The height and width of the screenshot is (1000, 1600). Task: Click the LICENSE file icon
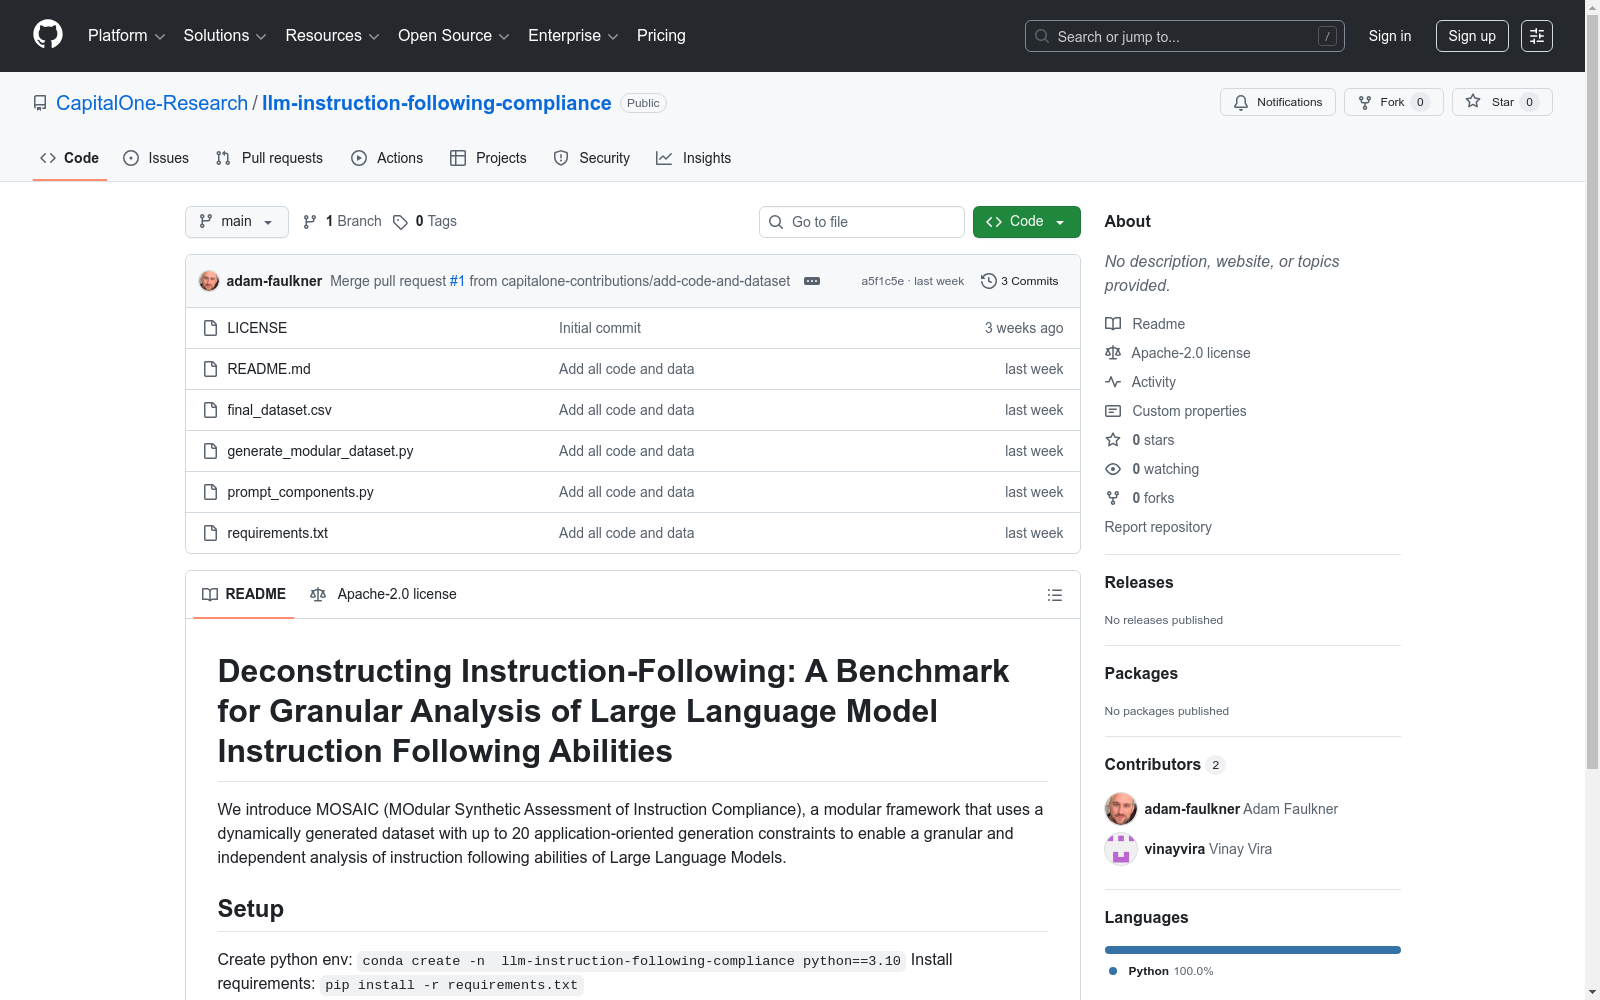coord(210,328)
